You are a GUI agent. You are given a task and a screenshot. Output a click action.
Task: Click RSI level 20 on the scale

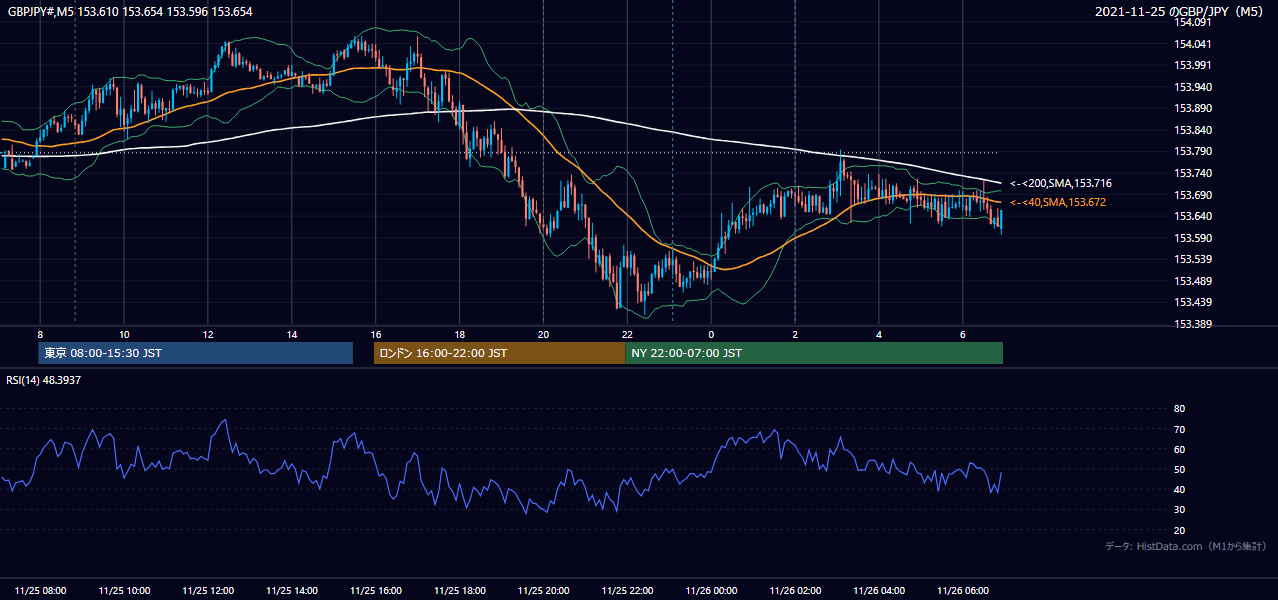click(x=1180, y=530)
